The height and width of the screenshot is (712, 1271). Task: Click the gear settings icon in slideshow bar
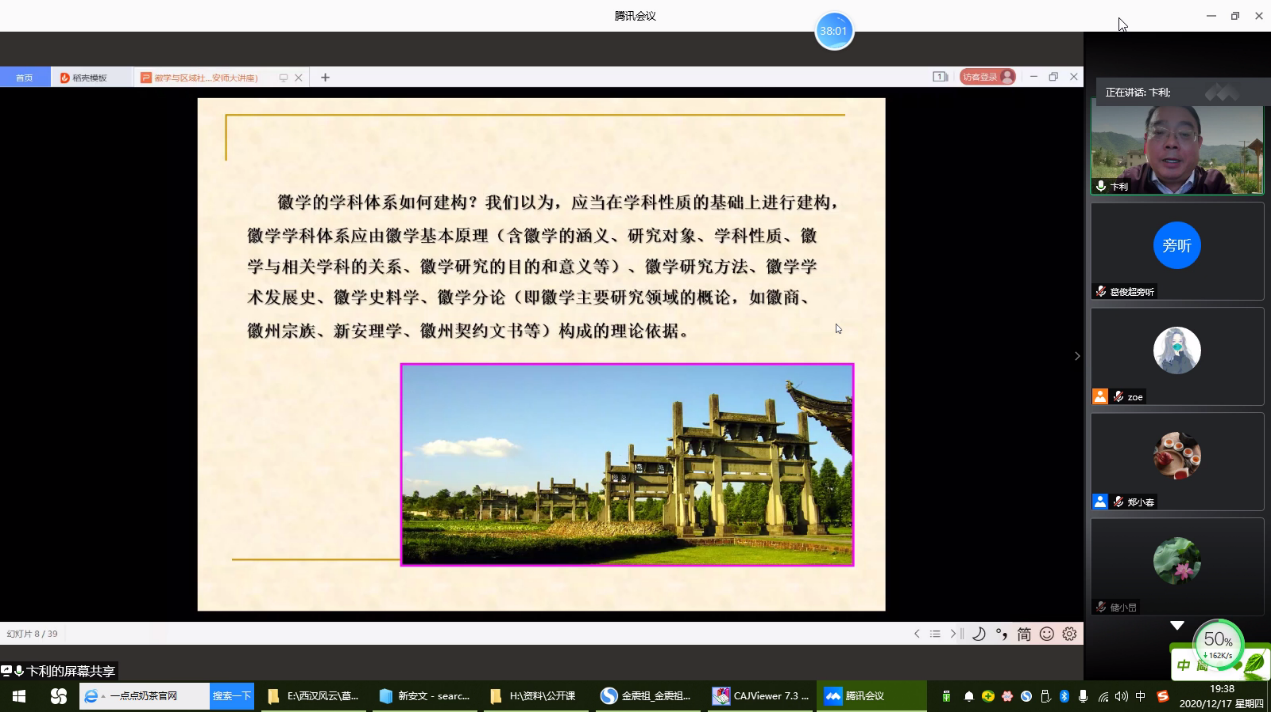click(x=1069, y=634)
